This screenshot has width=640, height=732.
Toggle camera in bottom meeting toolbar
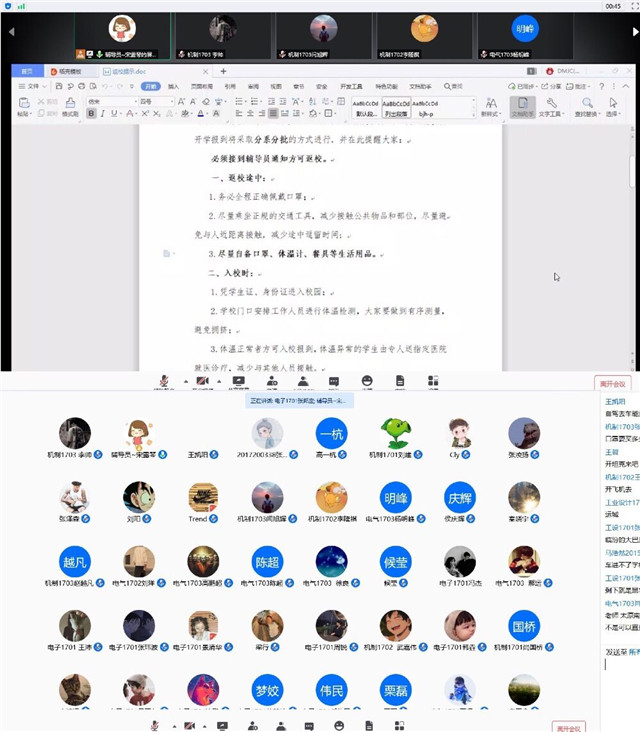190,726
